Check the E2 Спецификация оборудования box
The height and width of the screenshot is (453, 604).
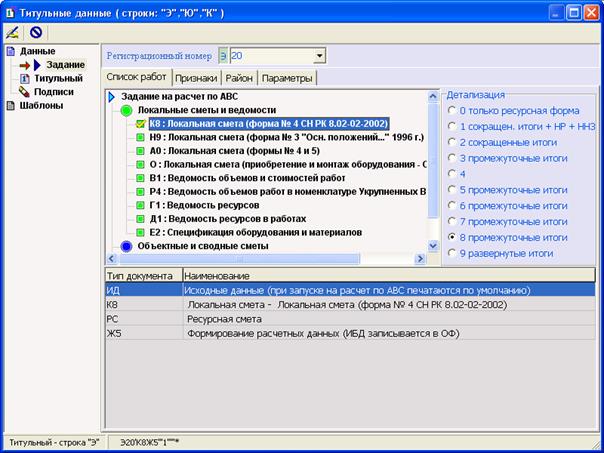tap(140, 233)
